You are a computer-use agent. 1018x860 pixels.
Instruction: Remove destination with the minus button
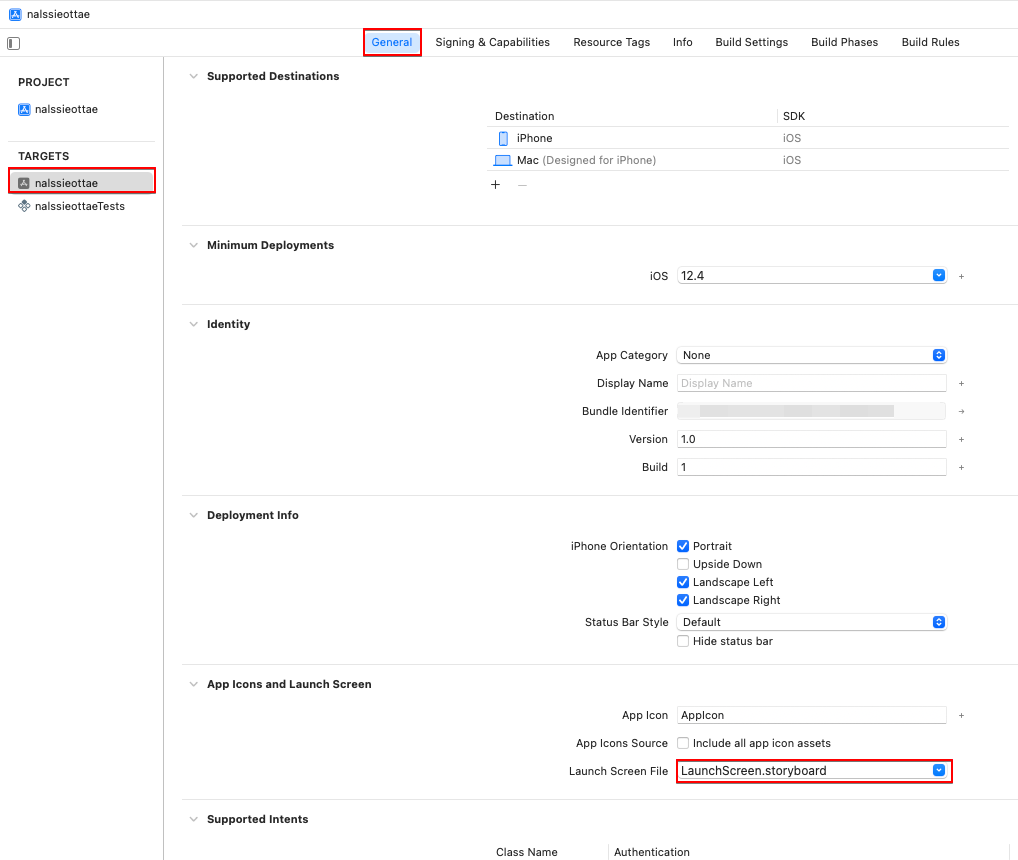pos(523,185)
